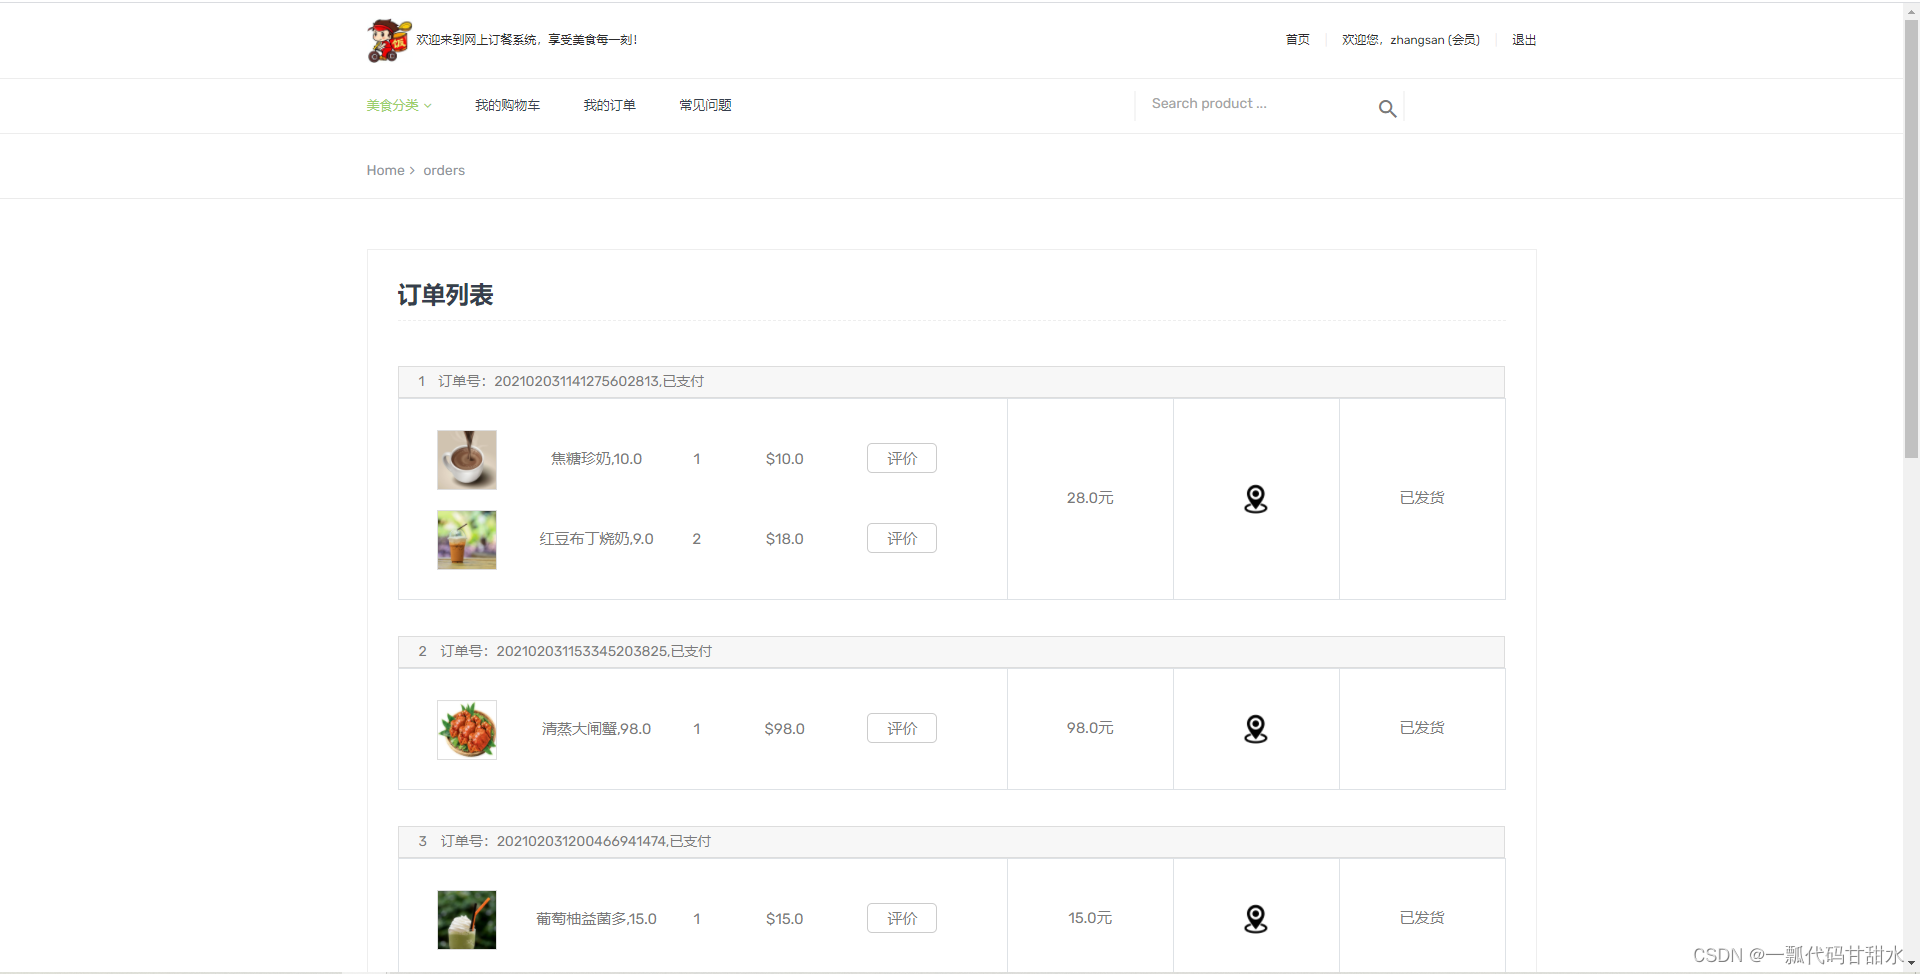The height and width of the screenshot is (974, 1920).
Task: Open the 我的订单 menu item
Action: click(609, 105)
